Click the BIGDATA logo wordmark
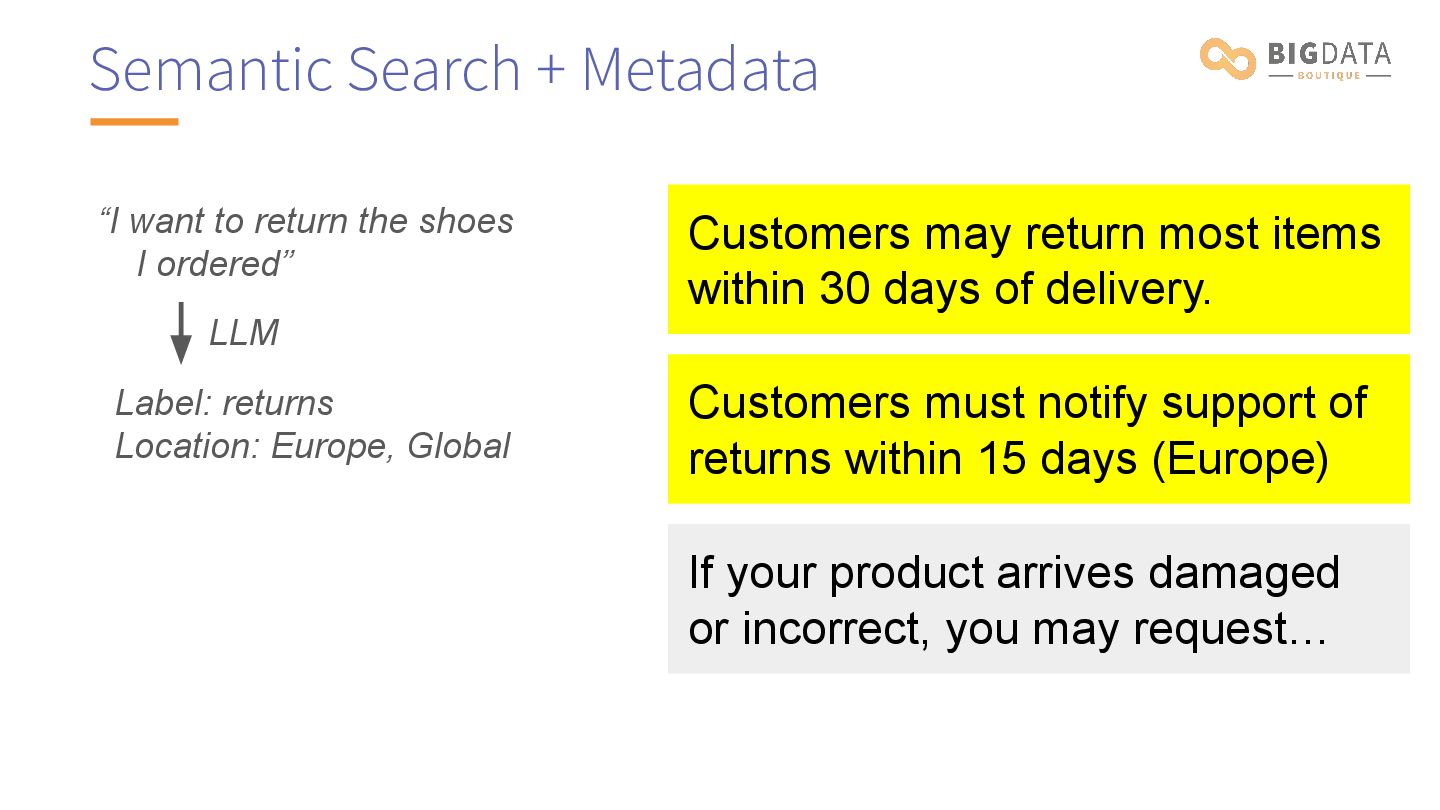 pyautogui.click(x=1328, y=53)
